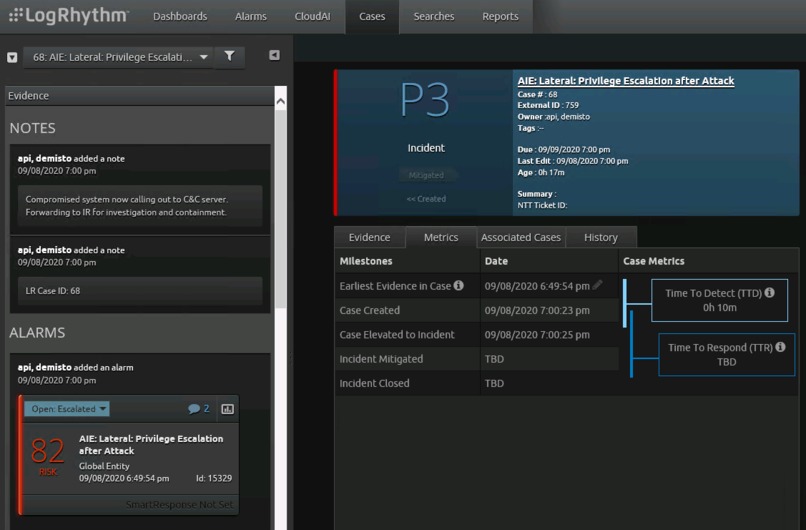Click the << Created status button
This screenshot has width=806, height=530.
click(x=426, y=199)
